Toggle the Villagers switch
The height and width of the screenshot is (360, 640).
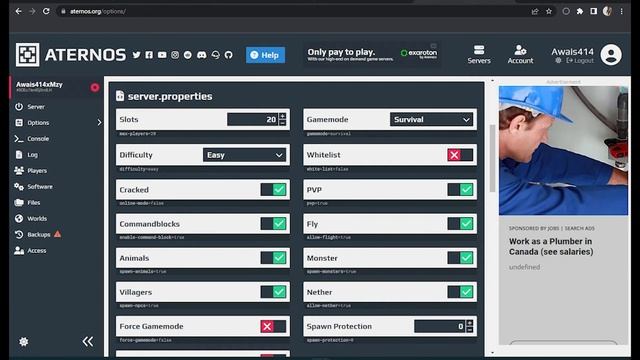click(x=273, y=292)
